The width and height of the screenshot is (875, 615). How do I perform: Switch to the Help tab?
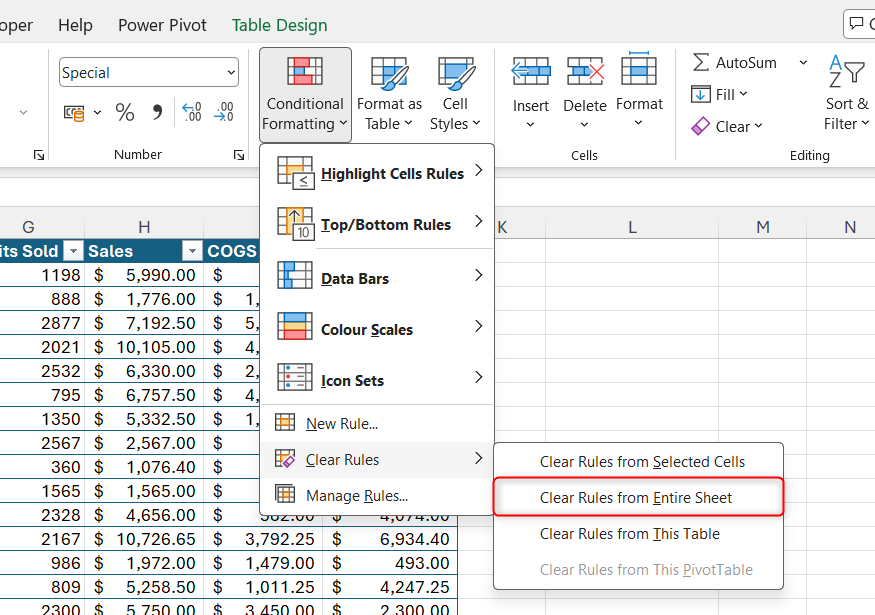tap(75, 25)
